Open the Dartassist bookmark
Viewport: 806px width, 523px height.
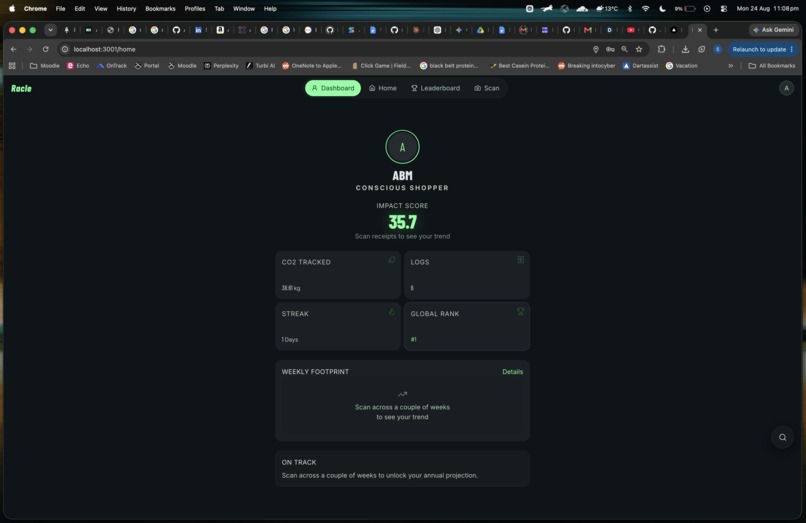click(x=640, y=66)
